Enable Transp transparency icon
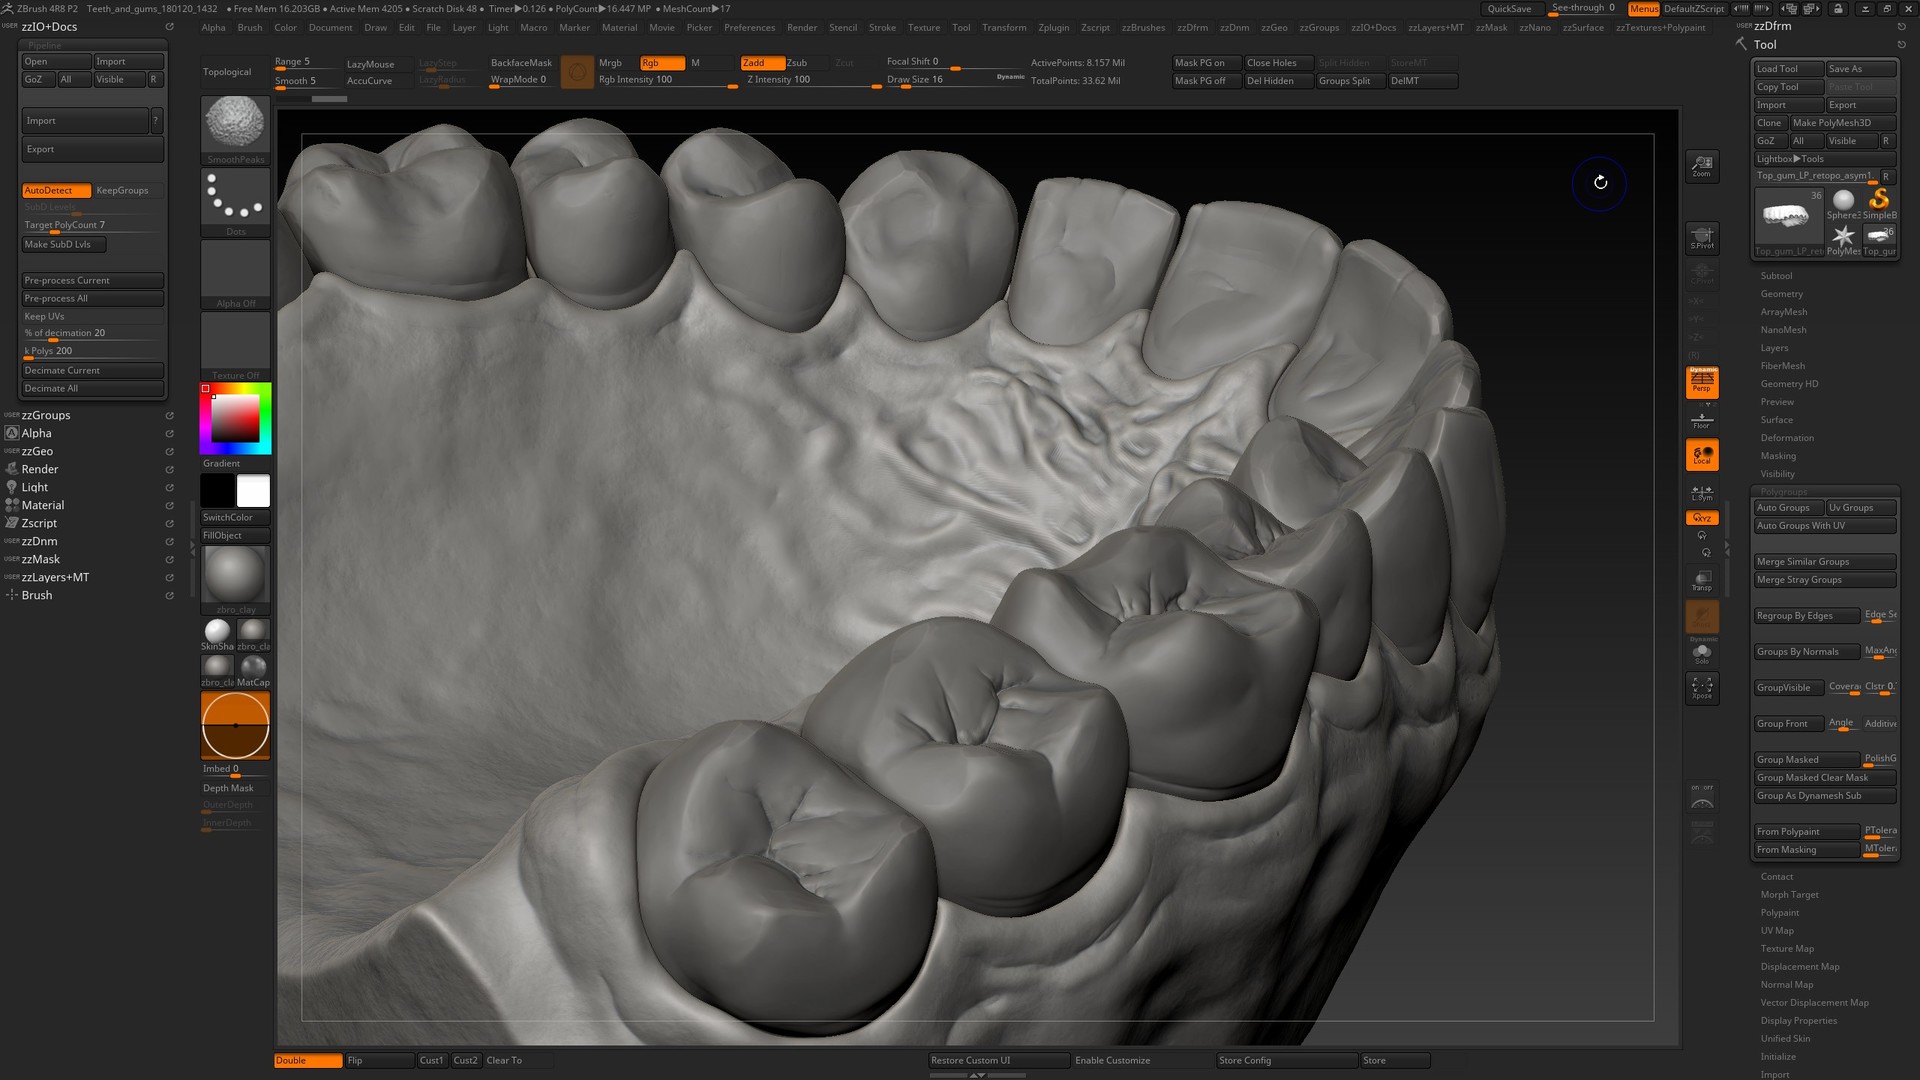This screenshot has height=1080, width=1920. tap(1701, 580)
